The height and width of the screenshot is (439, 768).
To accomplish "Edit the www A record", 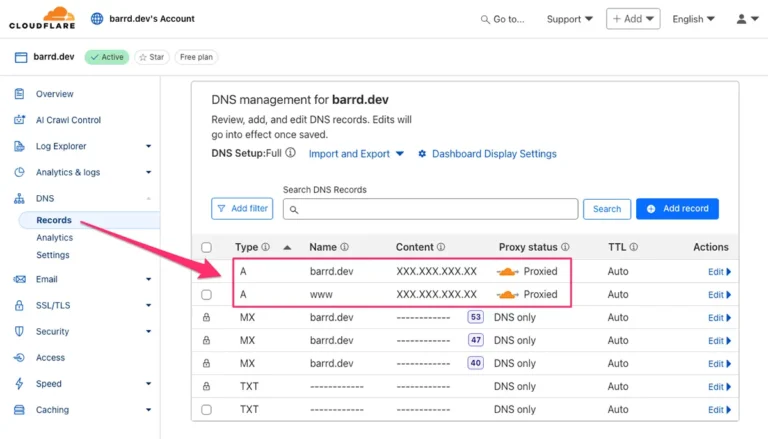I will [719, 295].
